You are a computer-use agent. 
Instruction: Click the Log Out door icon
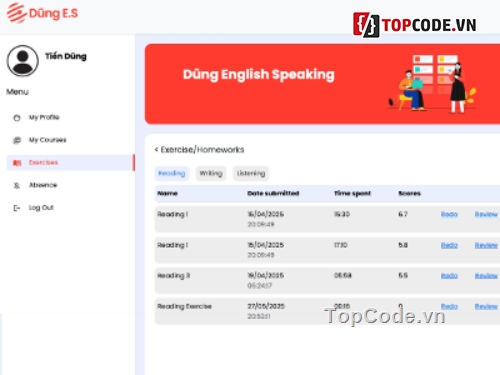(x=17, y=208)
